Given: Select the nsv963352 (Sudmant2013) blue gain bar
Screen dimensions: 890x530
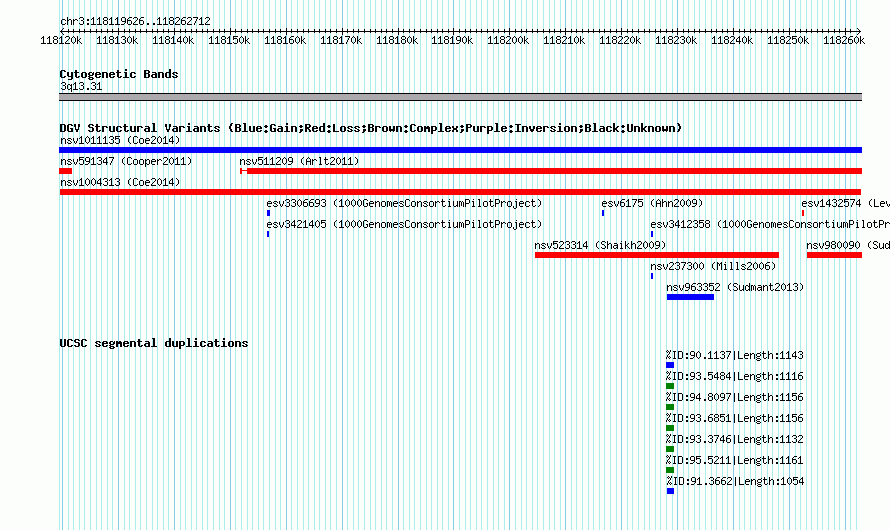Looking at the screenshot, I should [690, 297].
